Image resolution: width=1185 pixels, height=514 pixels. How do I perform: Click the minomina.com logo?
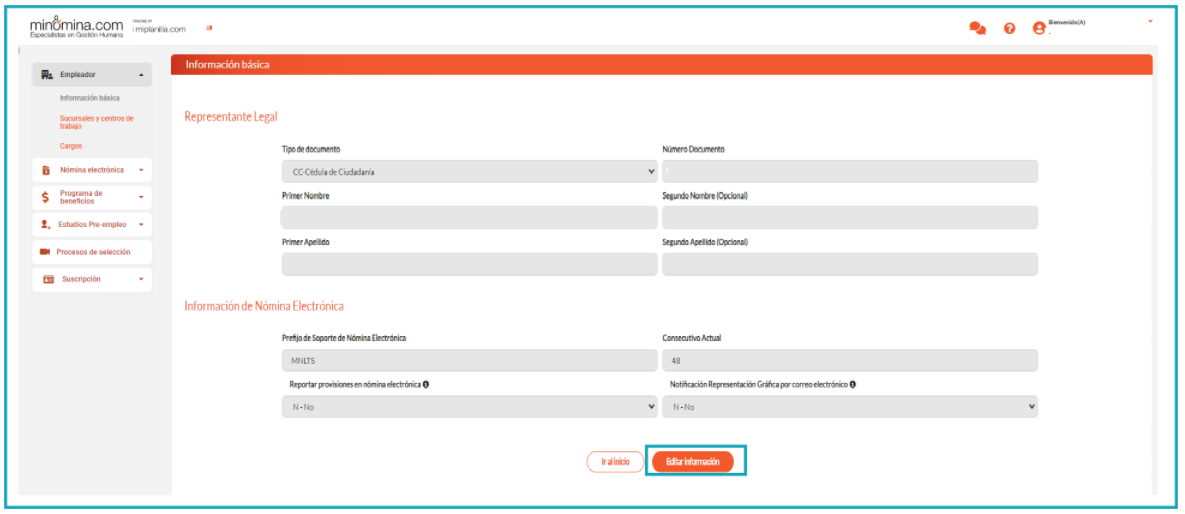76,24
